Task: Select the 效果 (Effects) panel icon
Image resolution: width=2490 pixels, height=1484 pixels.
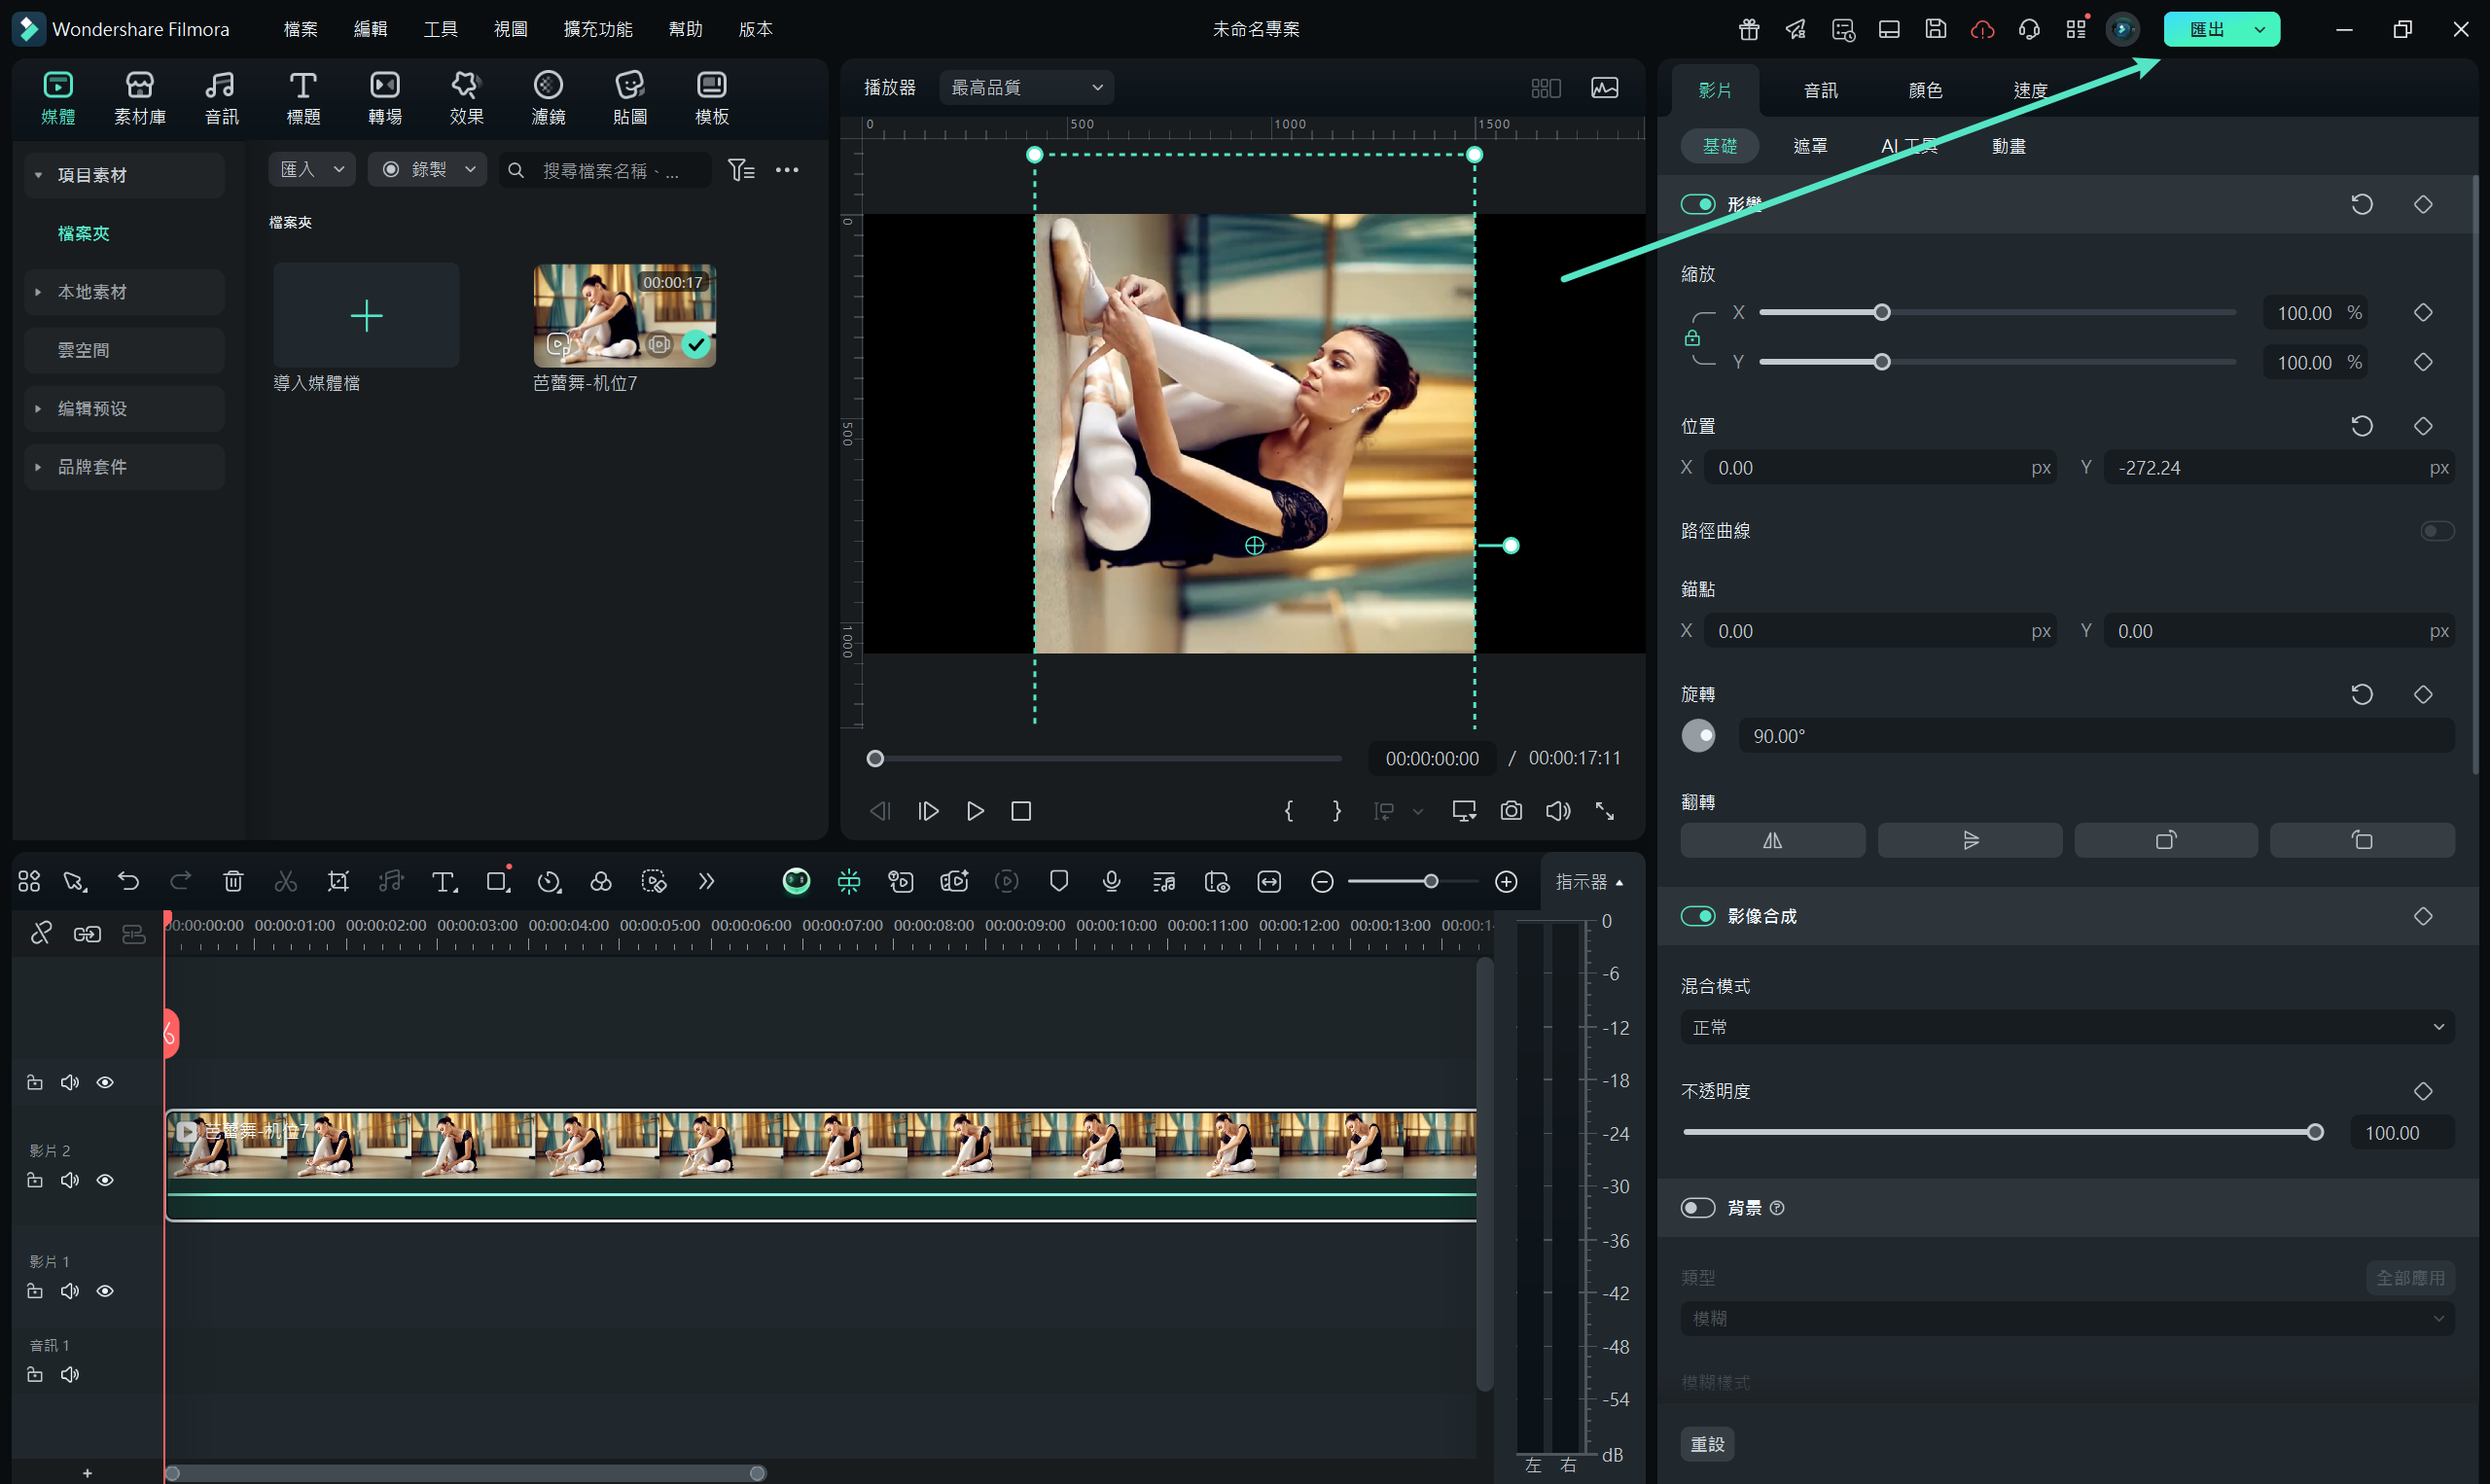Action: (x=466, y=95)
